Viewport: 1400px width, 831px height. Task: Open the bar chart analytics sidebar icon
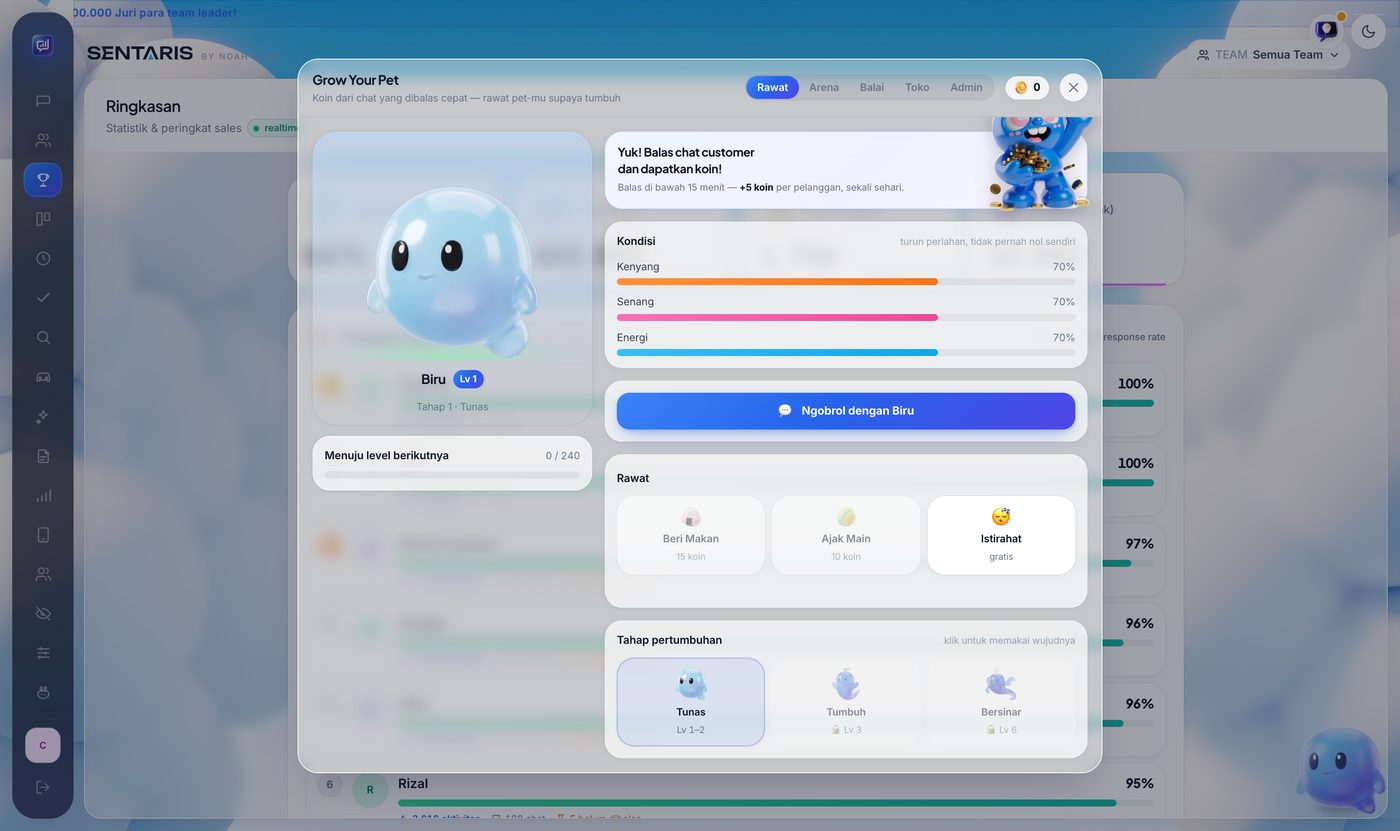43,495
